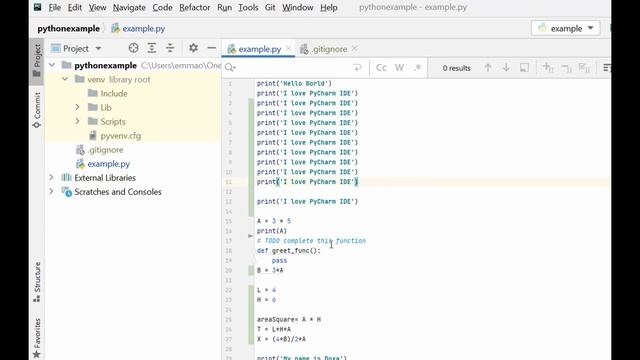Open the Navigate menu

[x=129, y=7]
